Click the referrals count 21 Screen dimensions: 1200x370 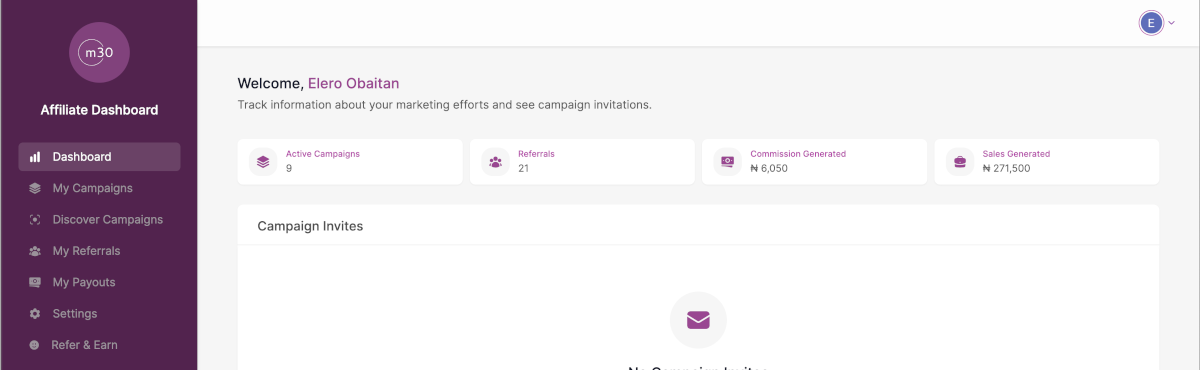(523, 168)
